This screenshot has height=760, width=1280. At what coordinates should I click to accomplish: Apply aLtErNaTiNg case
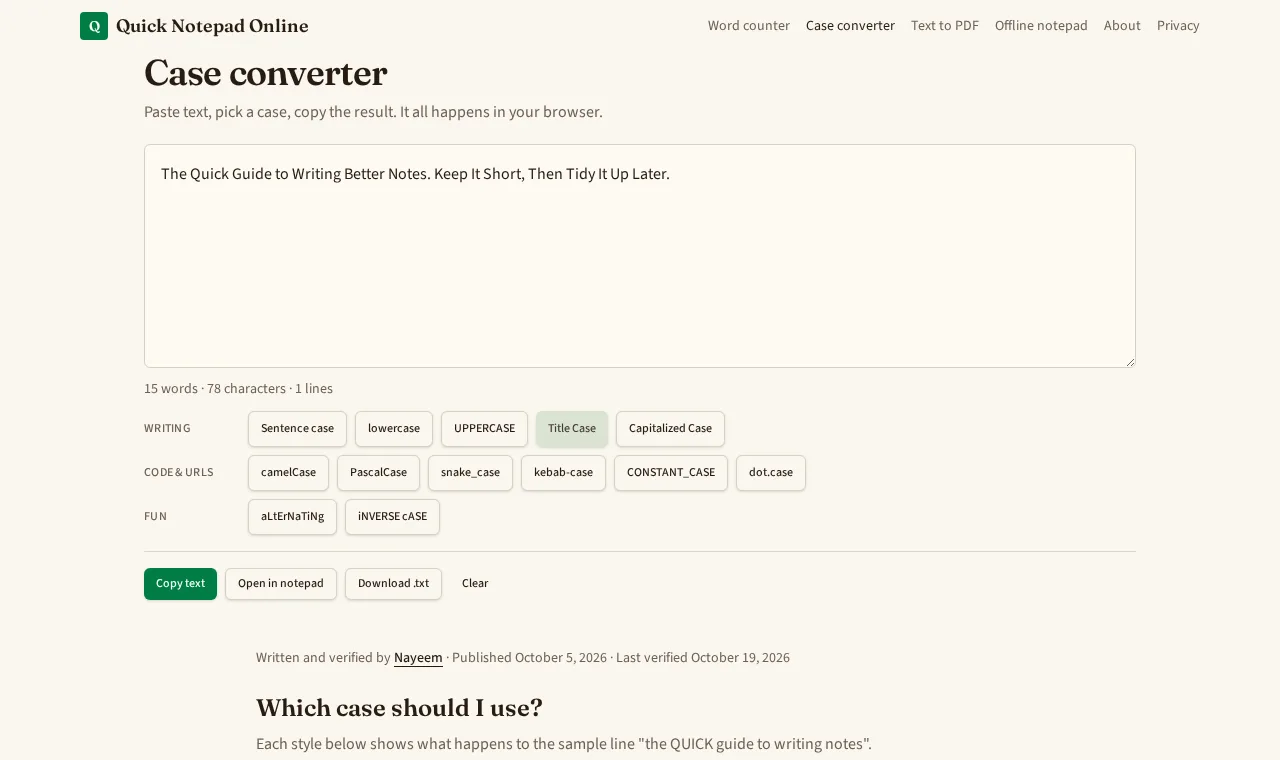click(292, 517)
